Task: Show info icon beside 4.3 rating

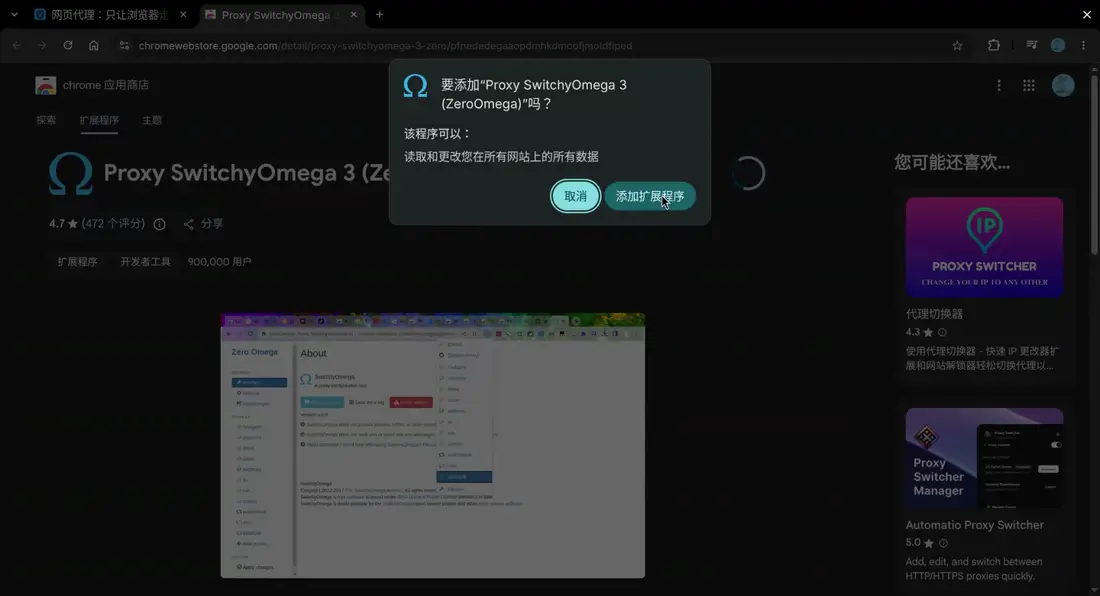Action: pyautogui.click(x=942, y=332)
